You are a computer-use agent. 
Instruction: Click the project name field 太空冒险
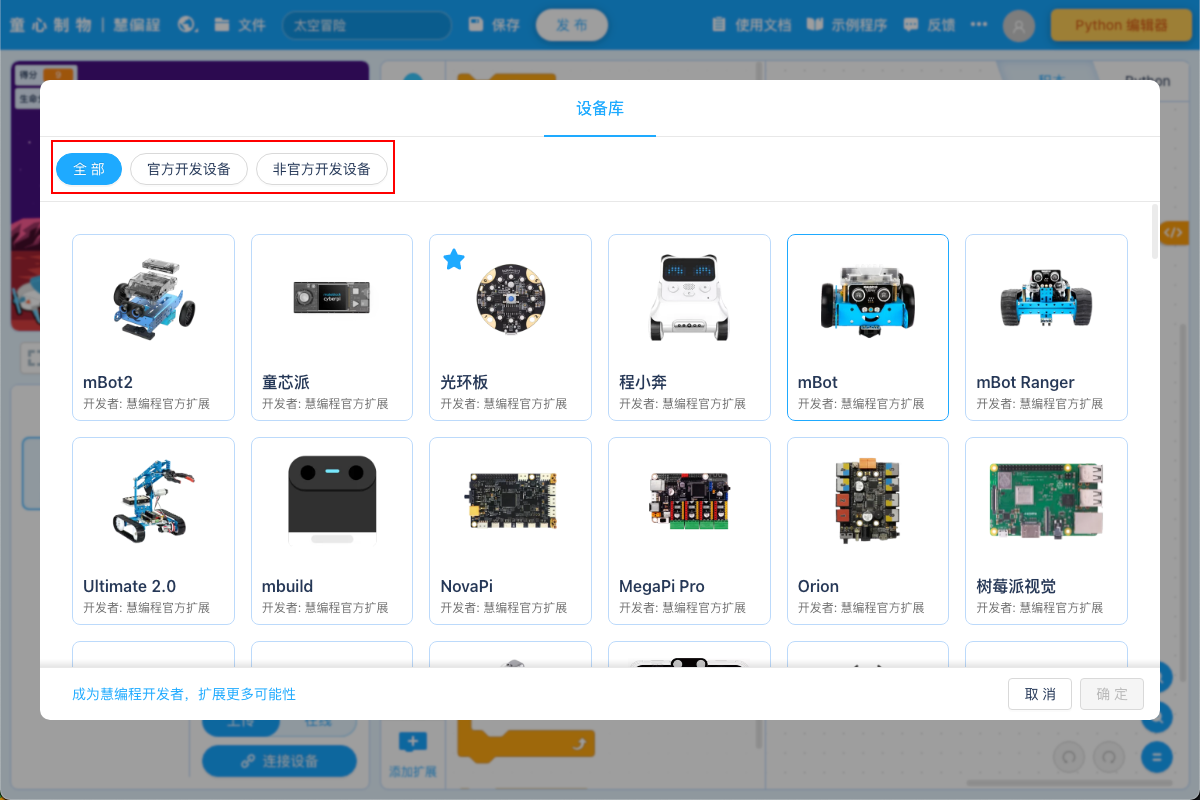click(x=367, y=25)
